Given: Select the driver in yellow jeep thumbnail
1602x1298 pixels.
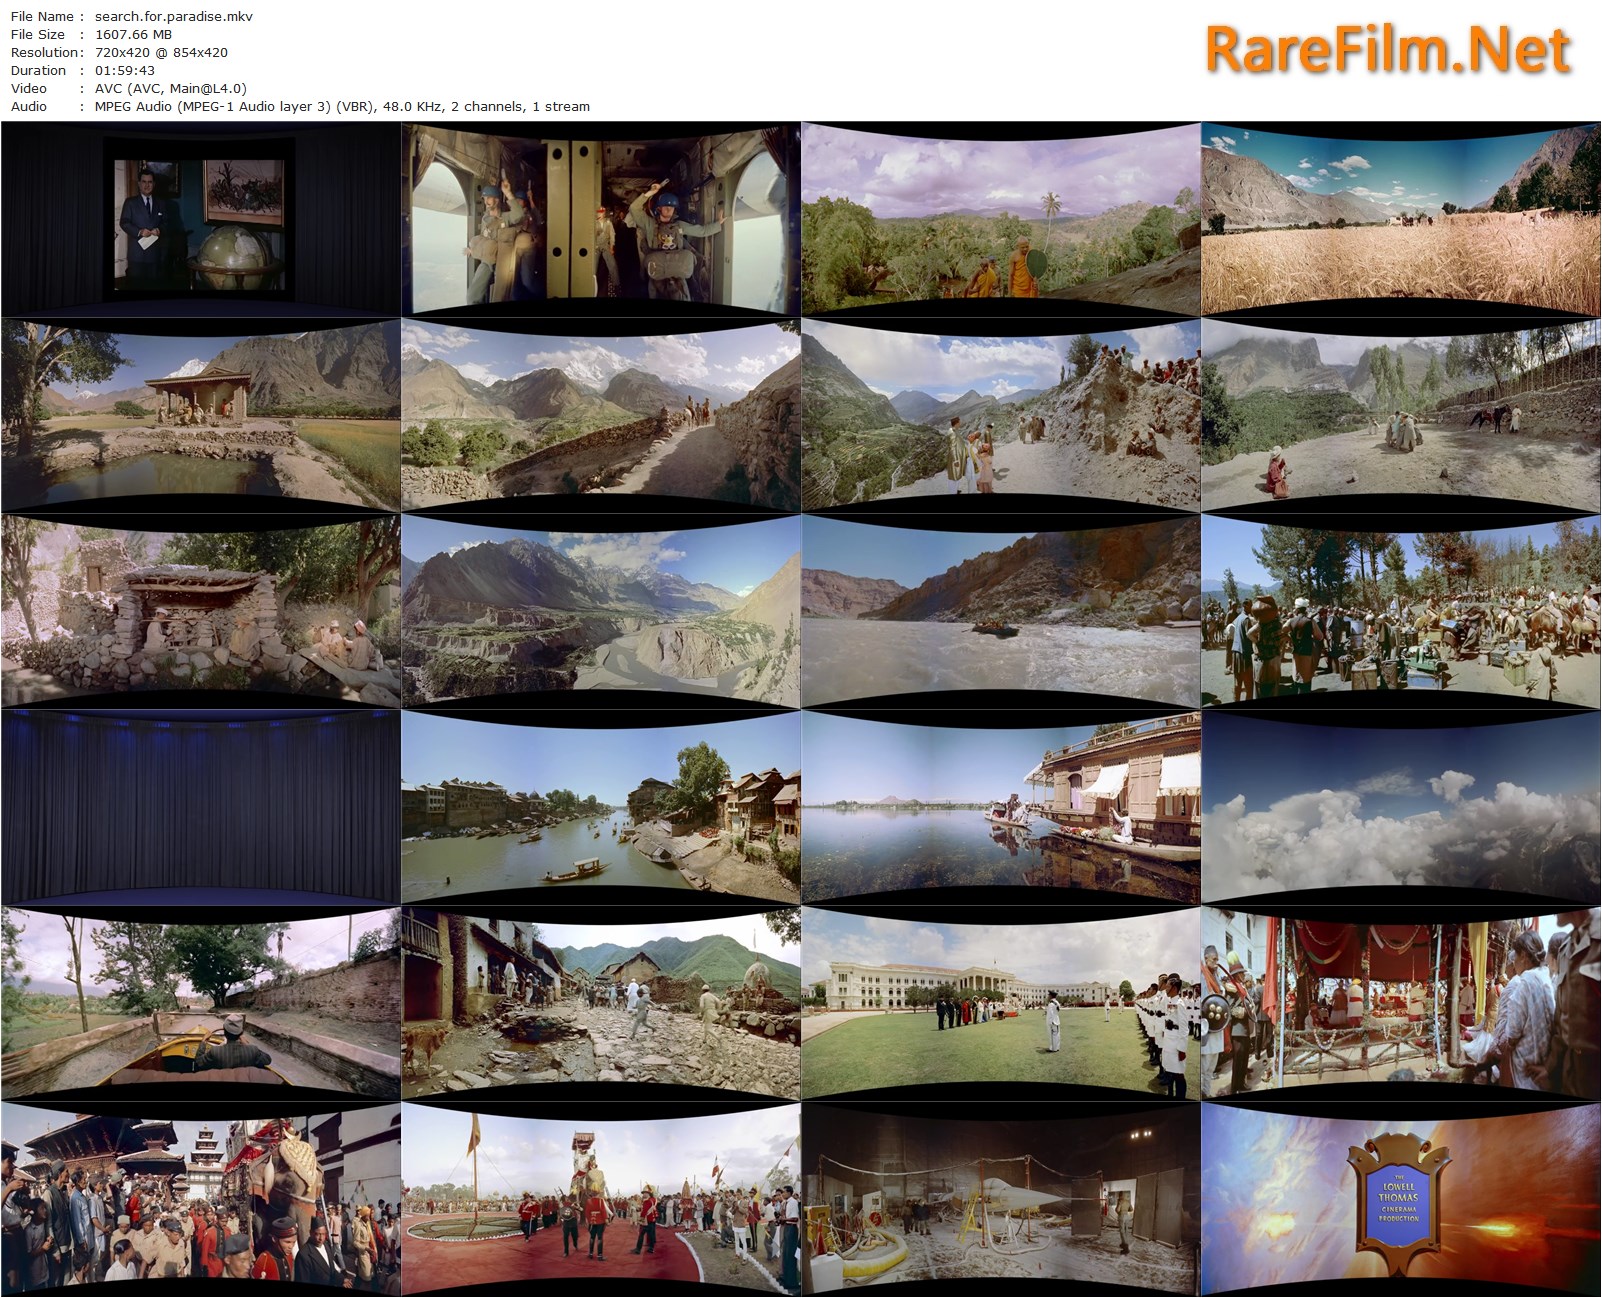Looking at the screenshot, I should [x=201, y=1003].
